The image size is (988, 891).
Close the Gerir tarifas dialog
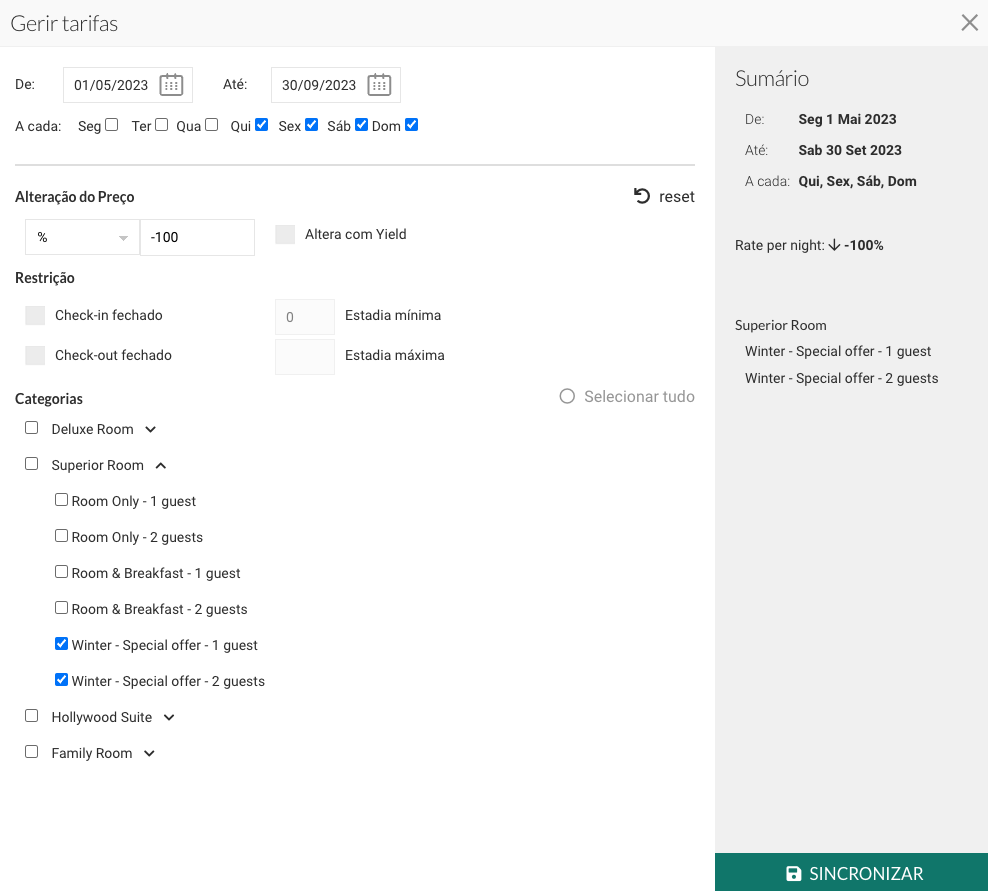[969, 23]
